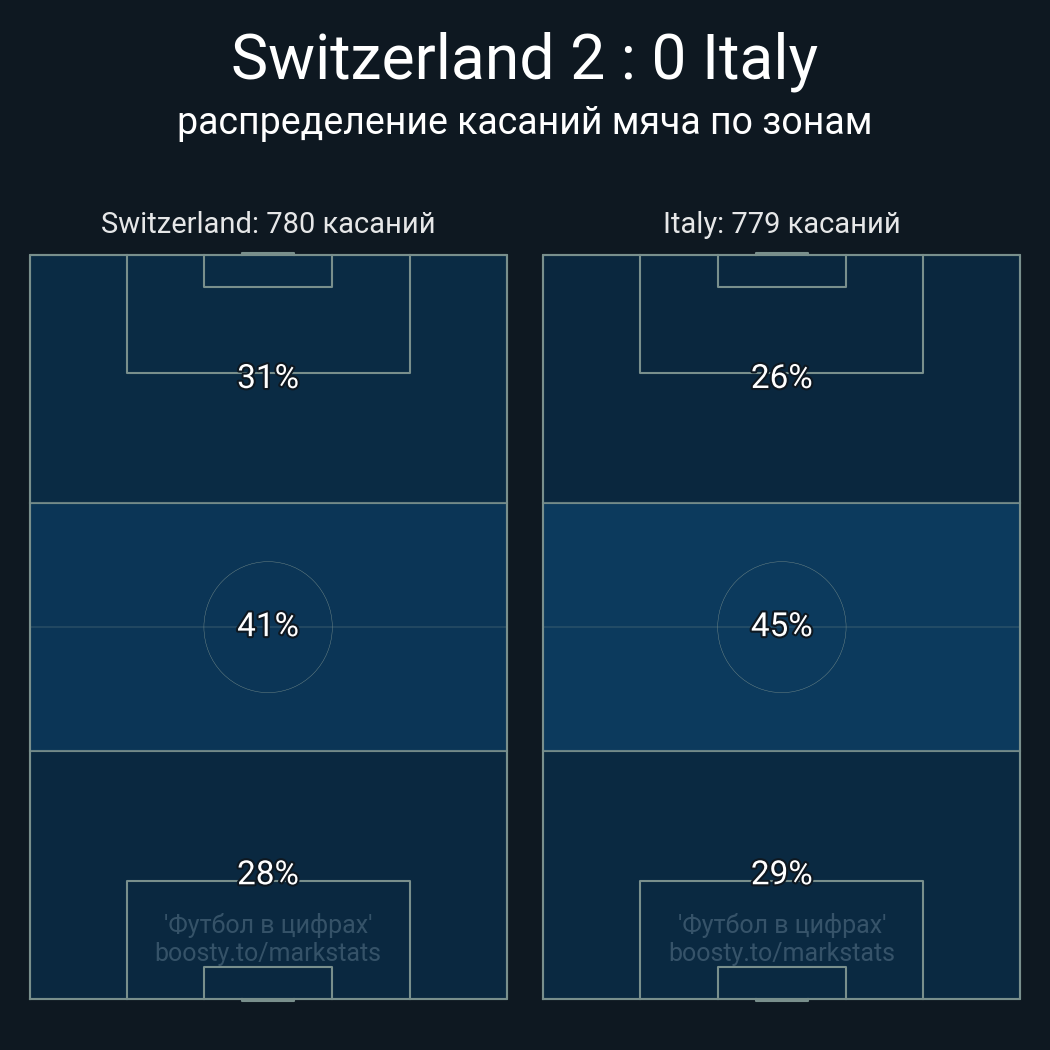Open boosty.to/markstats link on Switzerland pitch

point(268,952)
